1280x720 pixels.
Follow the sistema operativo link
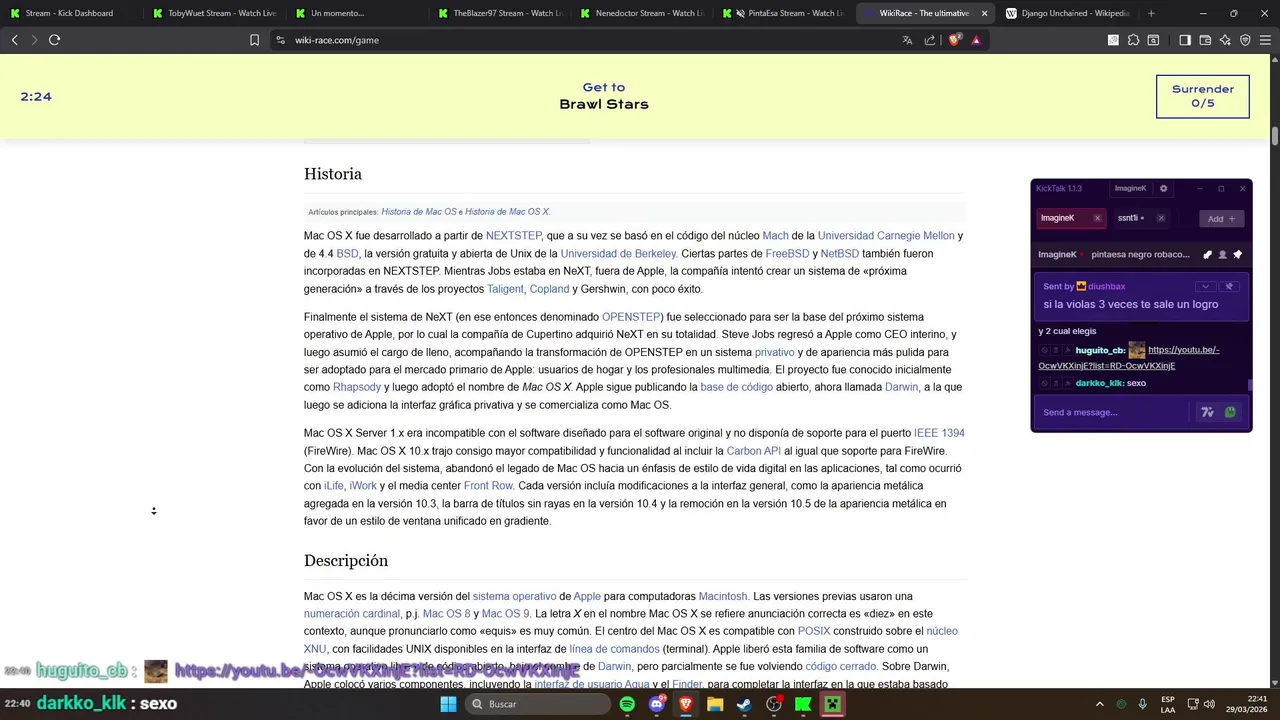point(514,596)
